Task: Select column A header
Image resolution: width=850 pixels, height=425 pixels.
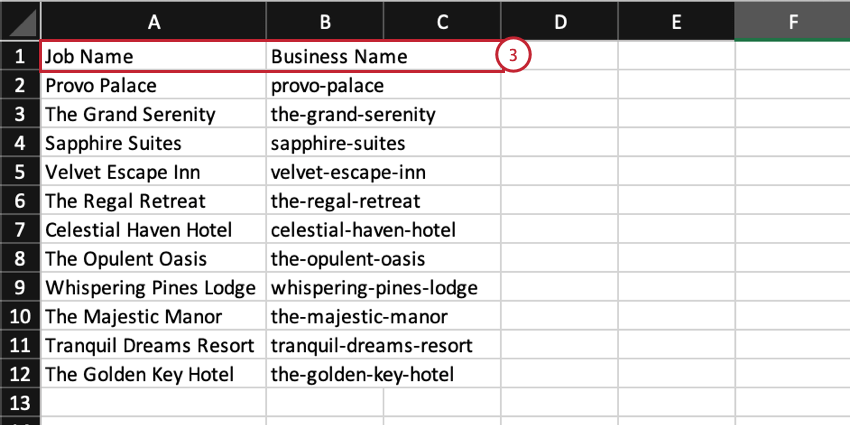Action: click(154, 20)
